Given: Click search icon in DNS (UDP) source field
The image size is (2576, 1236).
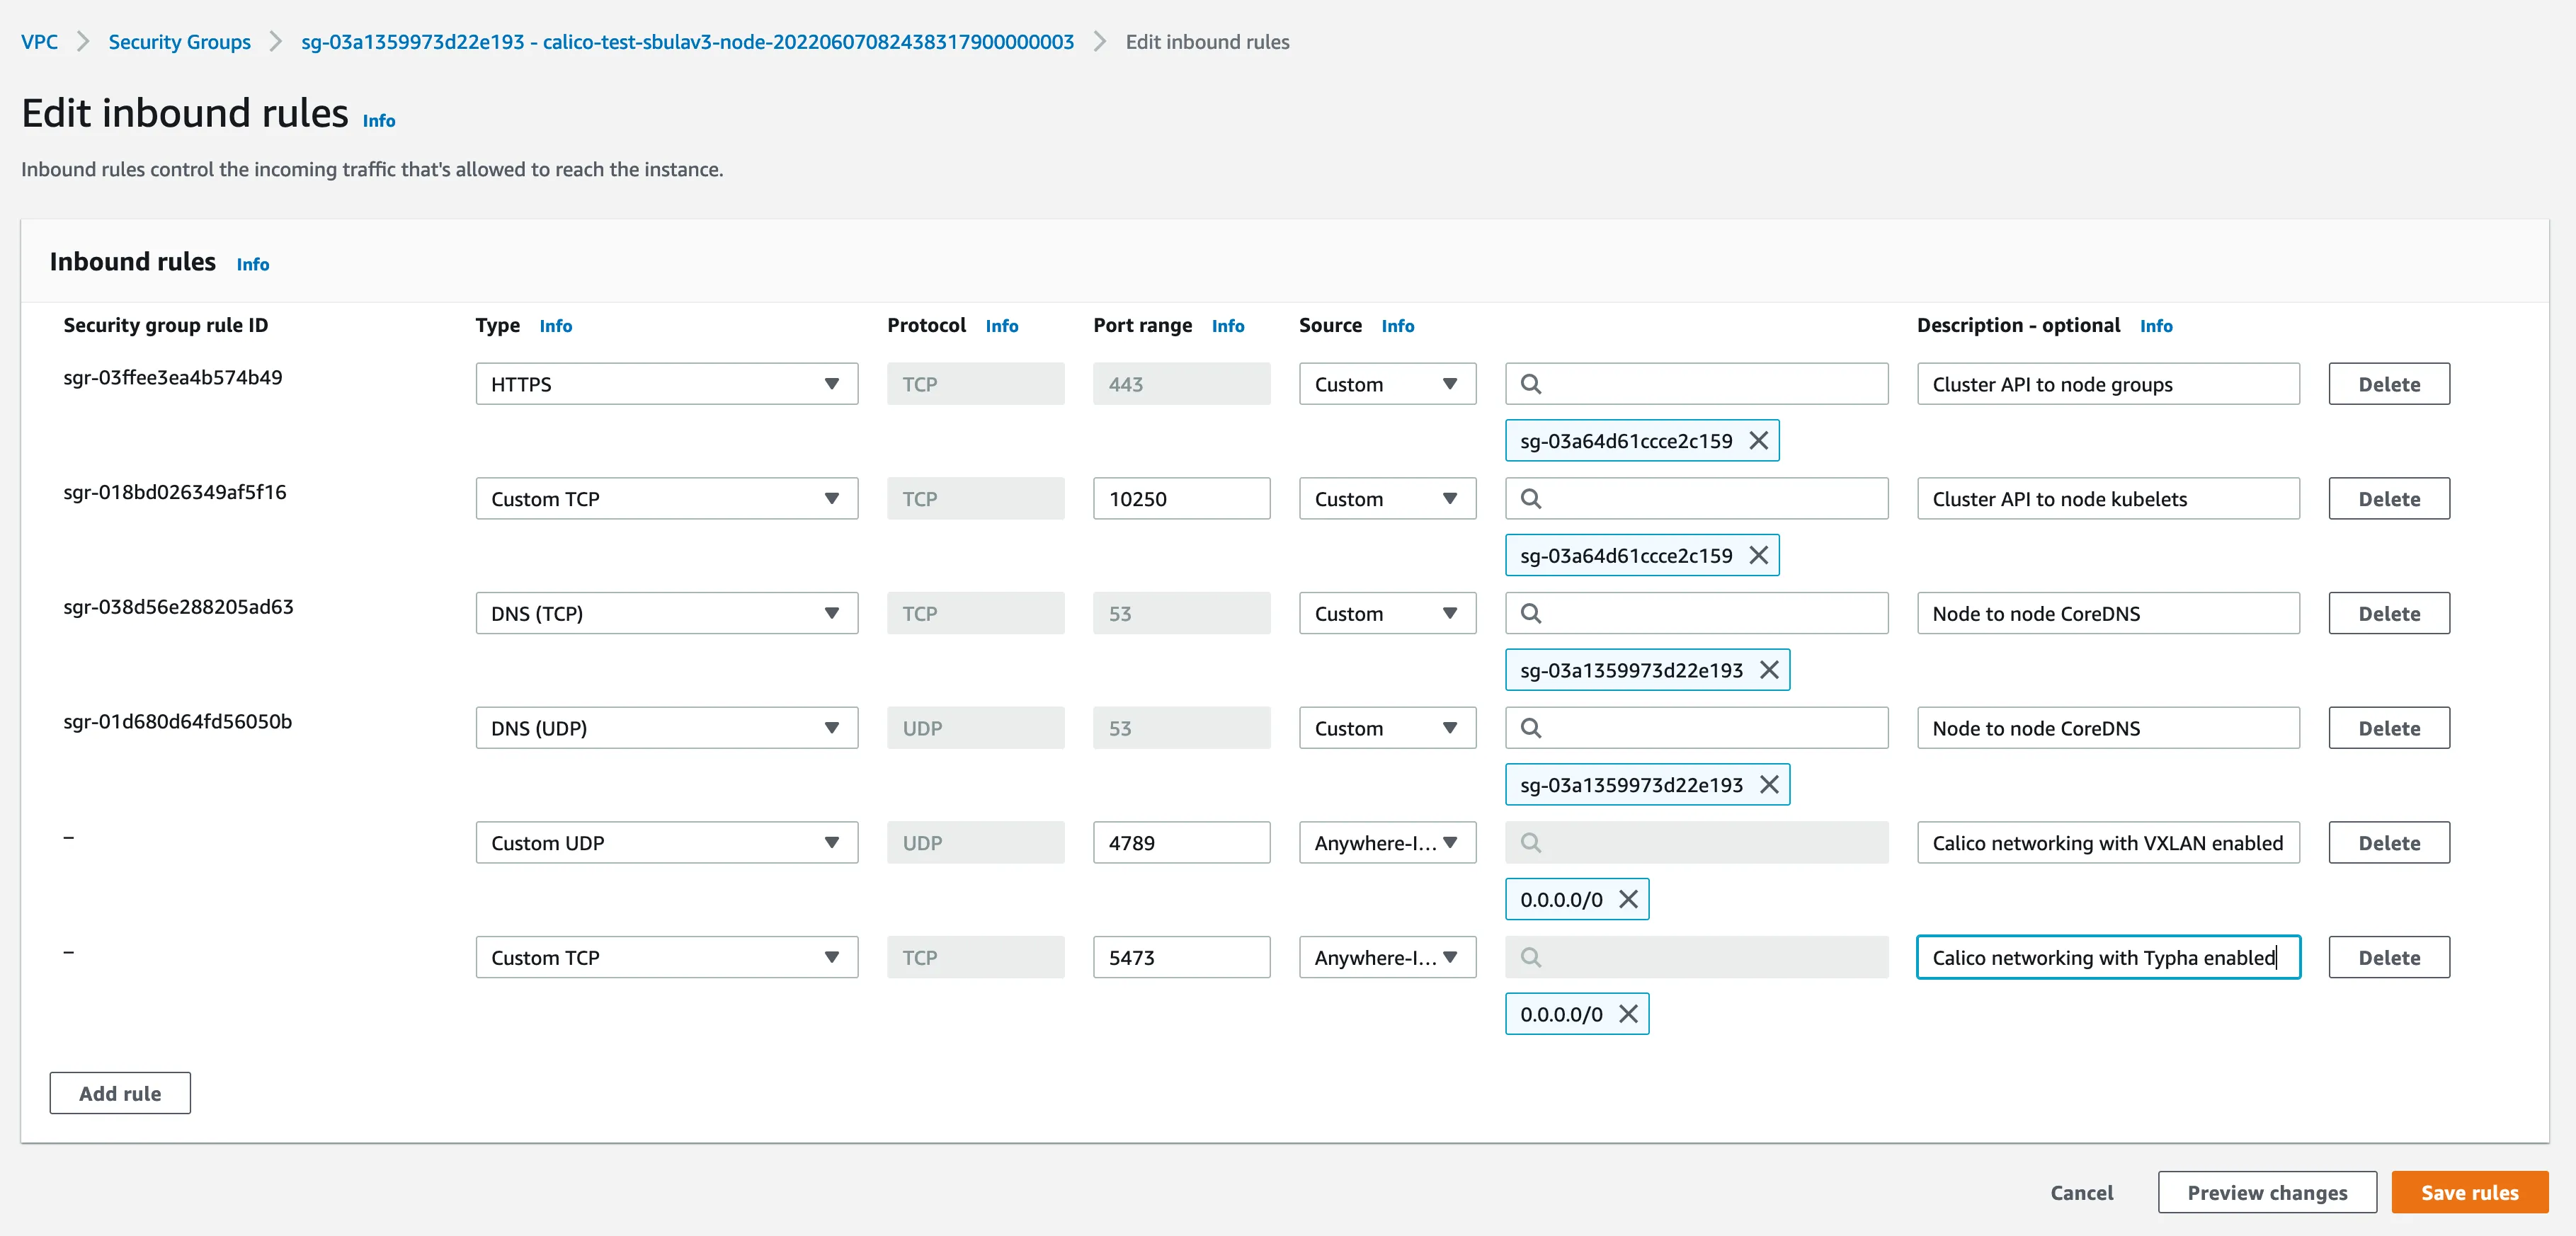Looking at the screenshot, I should tap(1530, 728).
